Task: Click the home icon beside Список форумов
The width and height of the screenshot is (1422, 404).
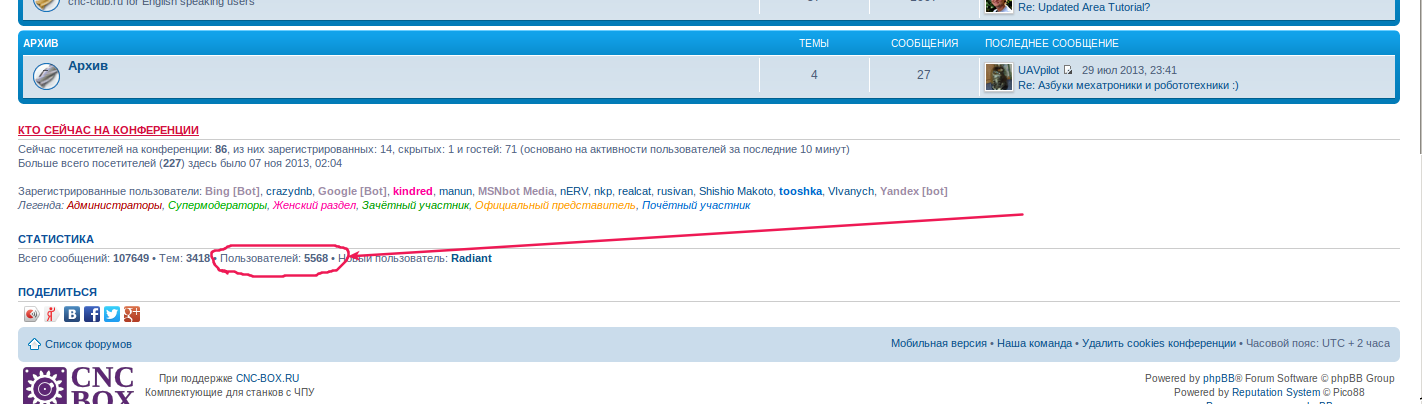Action: coord(34,344)
